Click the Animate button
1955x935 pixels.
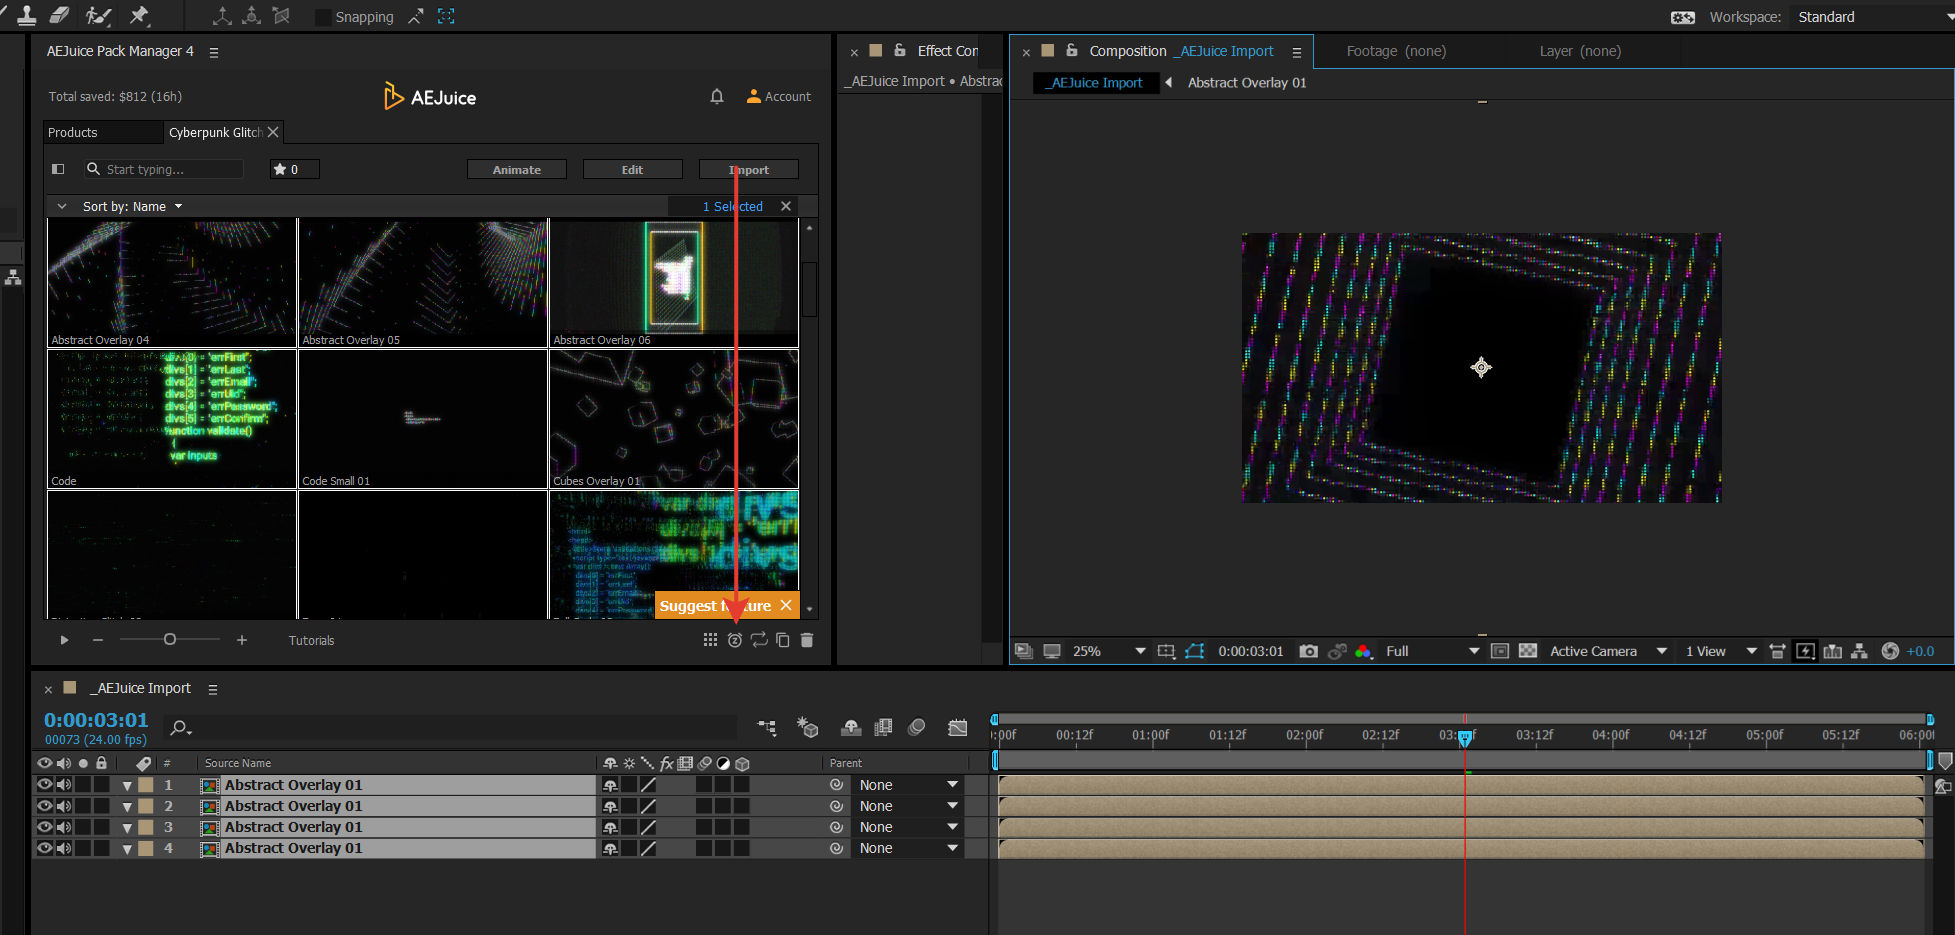pyautogui.click(x=516, y=170)
